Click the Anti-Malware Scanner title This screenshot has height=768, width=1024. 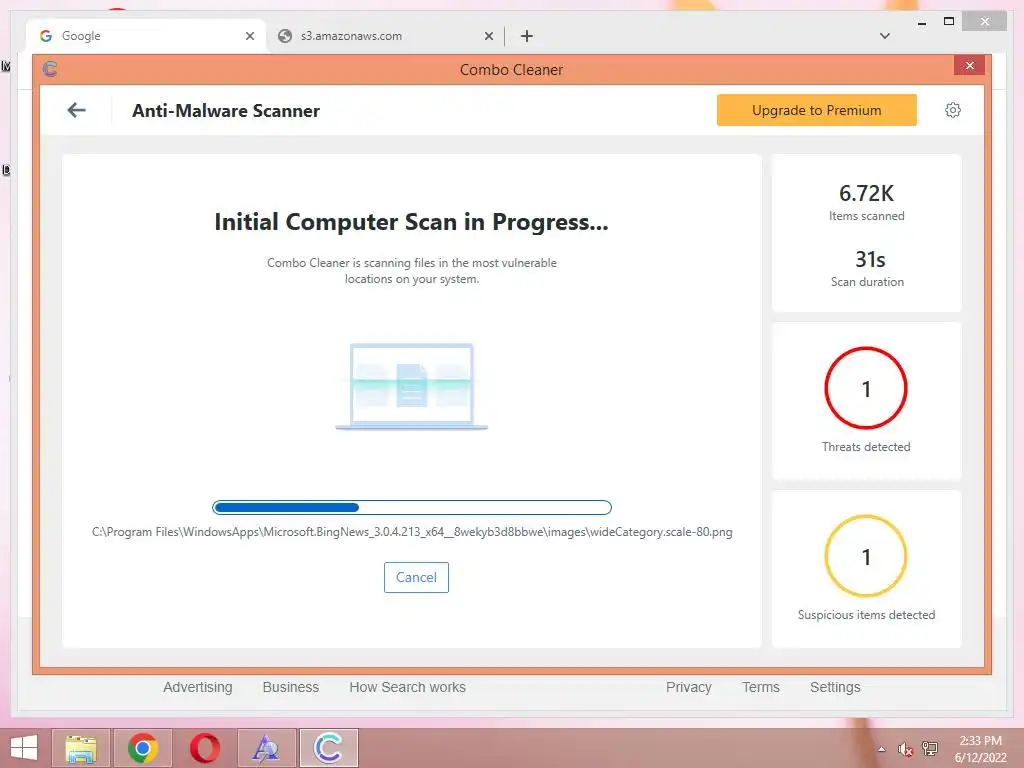[226, 110]
